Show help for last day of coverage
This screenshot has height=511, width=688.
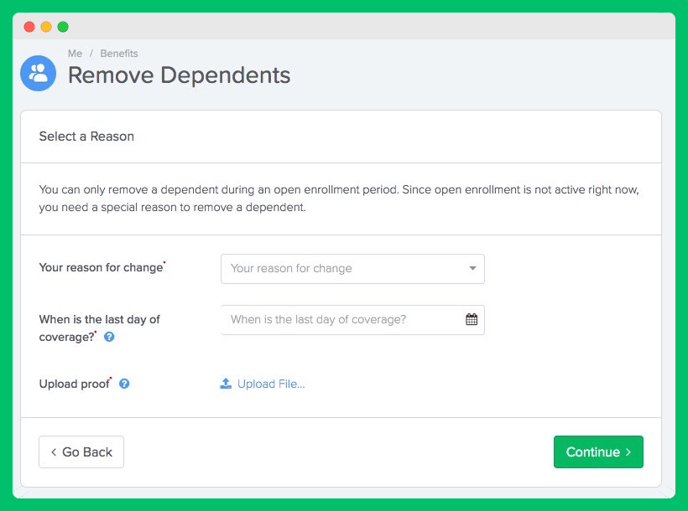click(109, 337)
